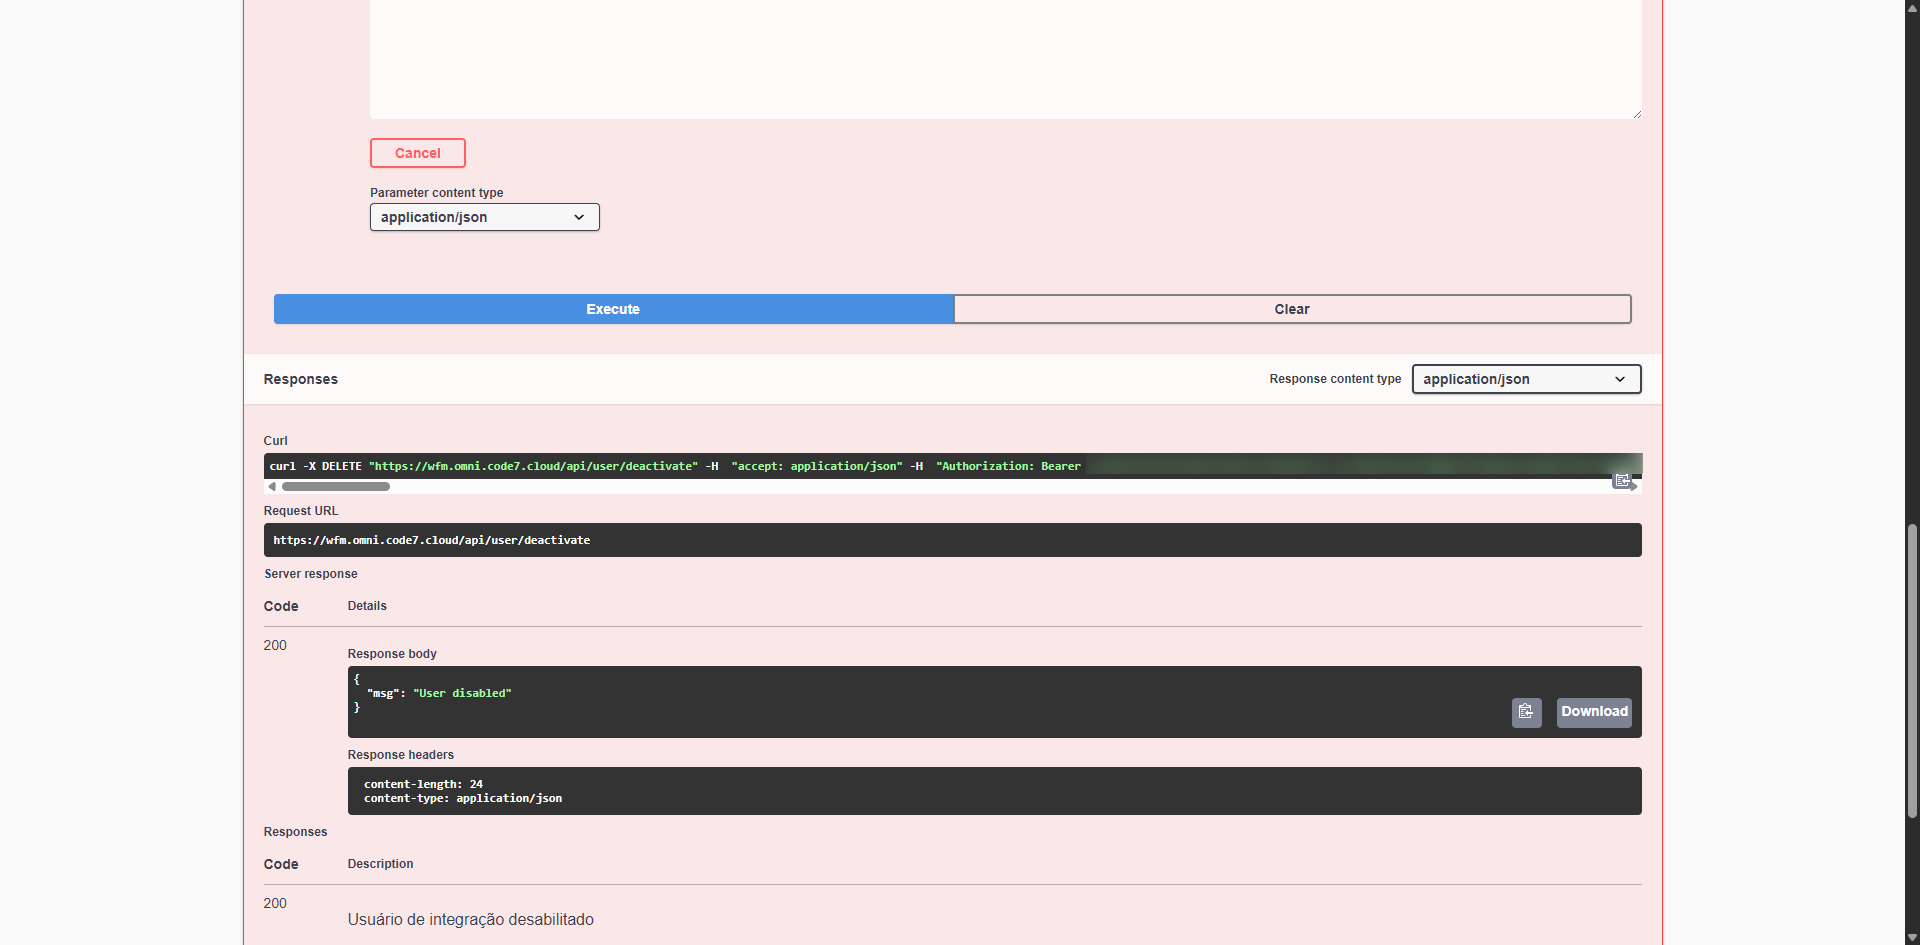This screenshot has height=945, width=1920.
Task: Click the request body resize handle
Action: pyautogui.click(x=1636, y=113)
